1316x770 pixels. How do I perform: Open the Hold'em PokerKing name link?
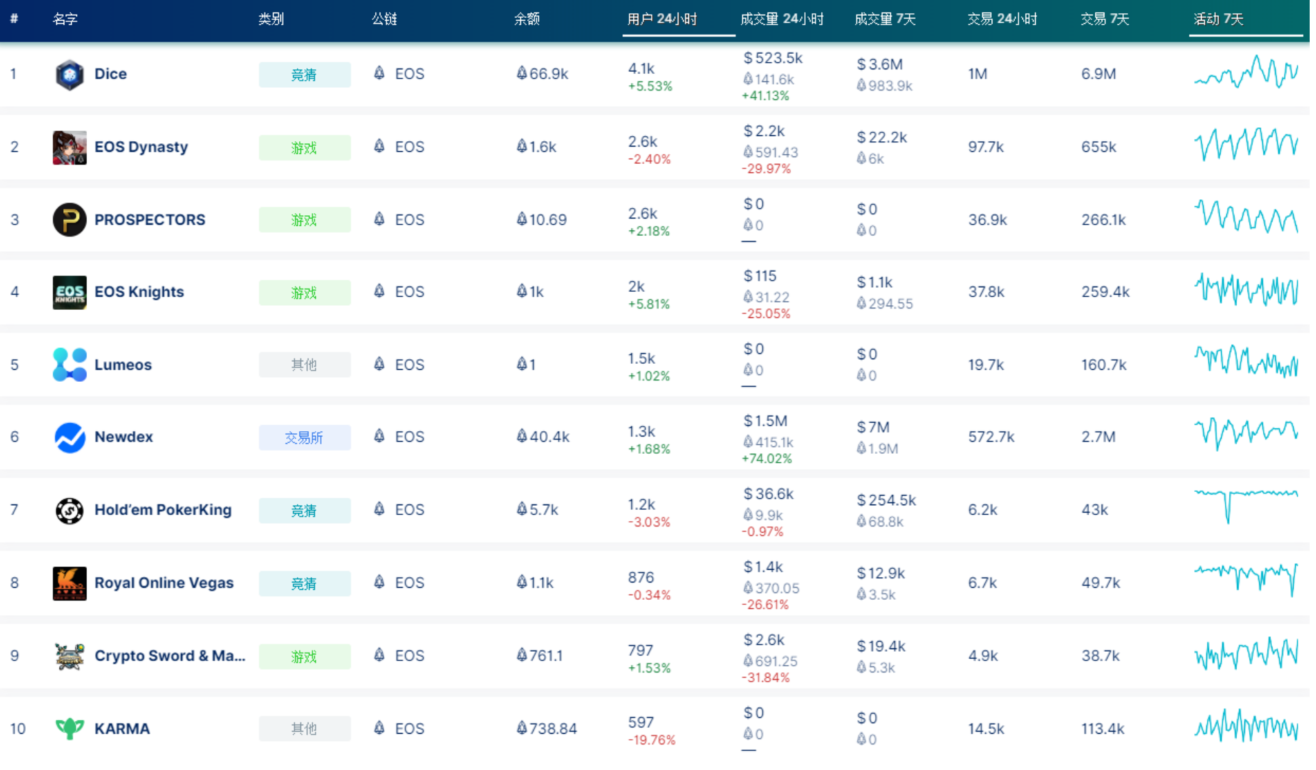tap(163, 510)
